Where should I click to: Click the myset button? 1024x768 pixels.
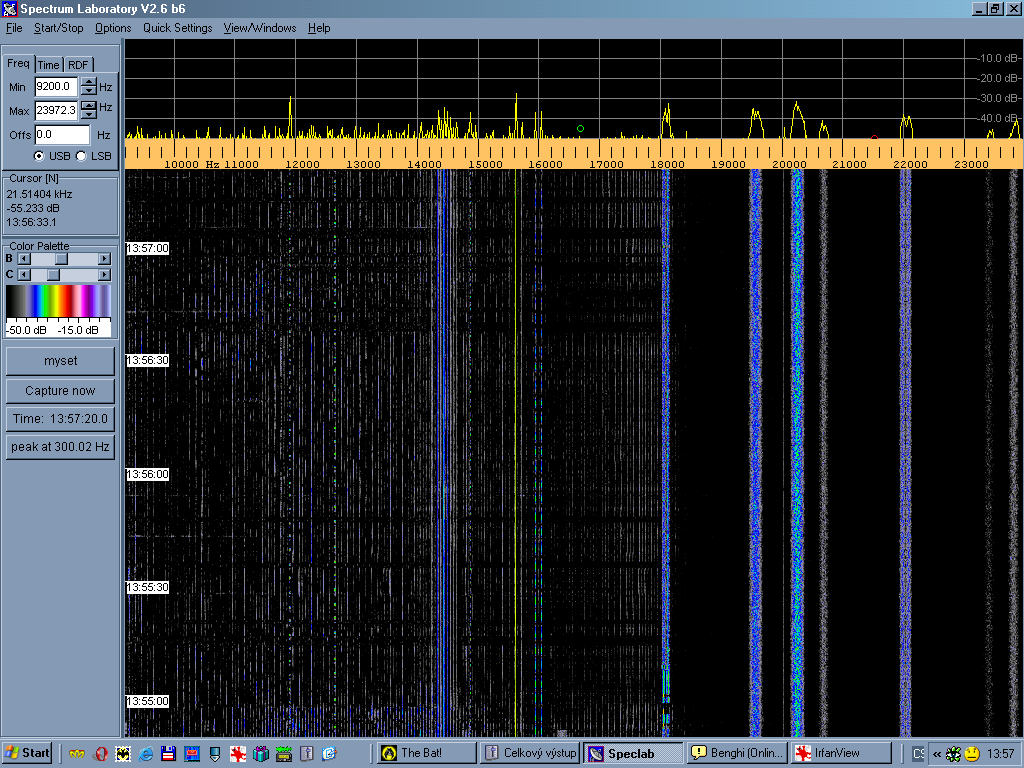60,361
